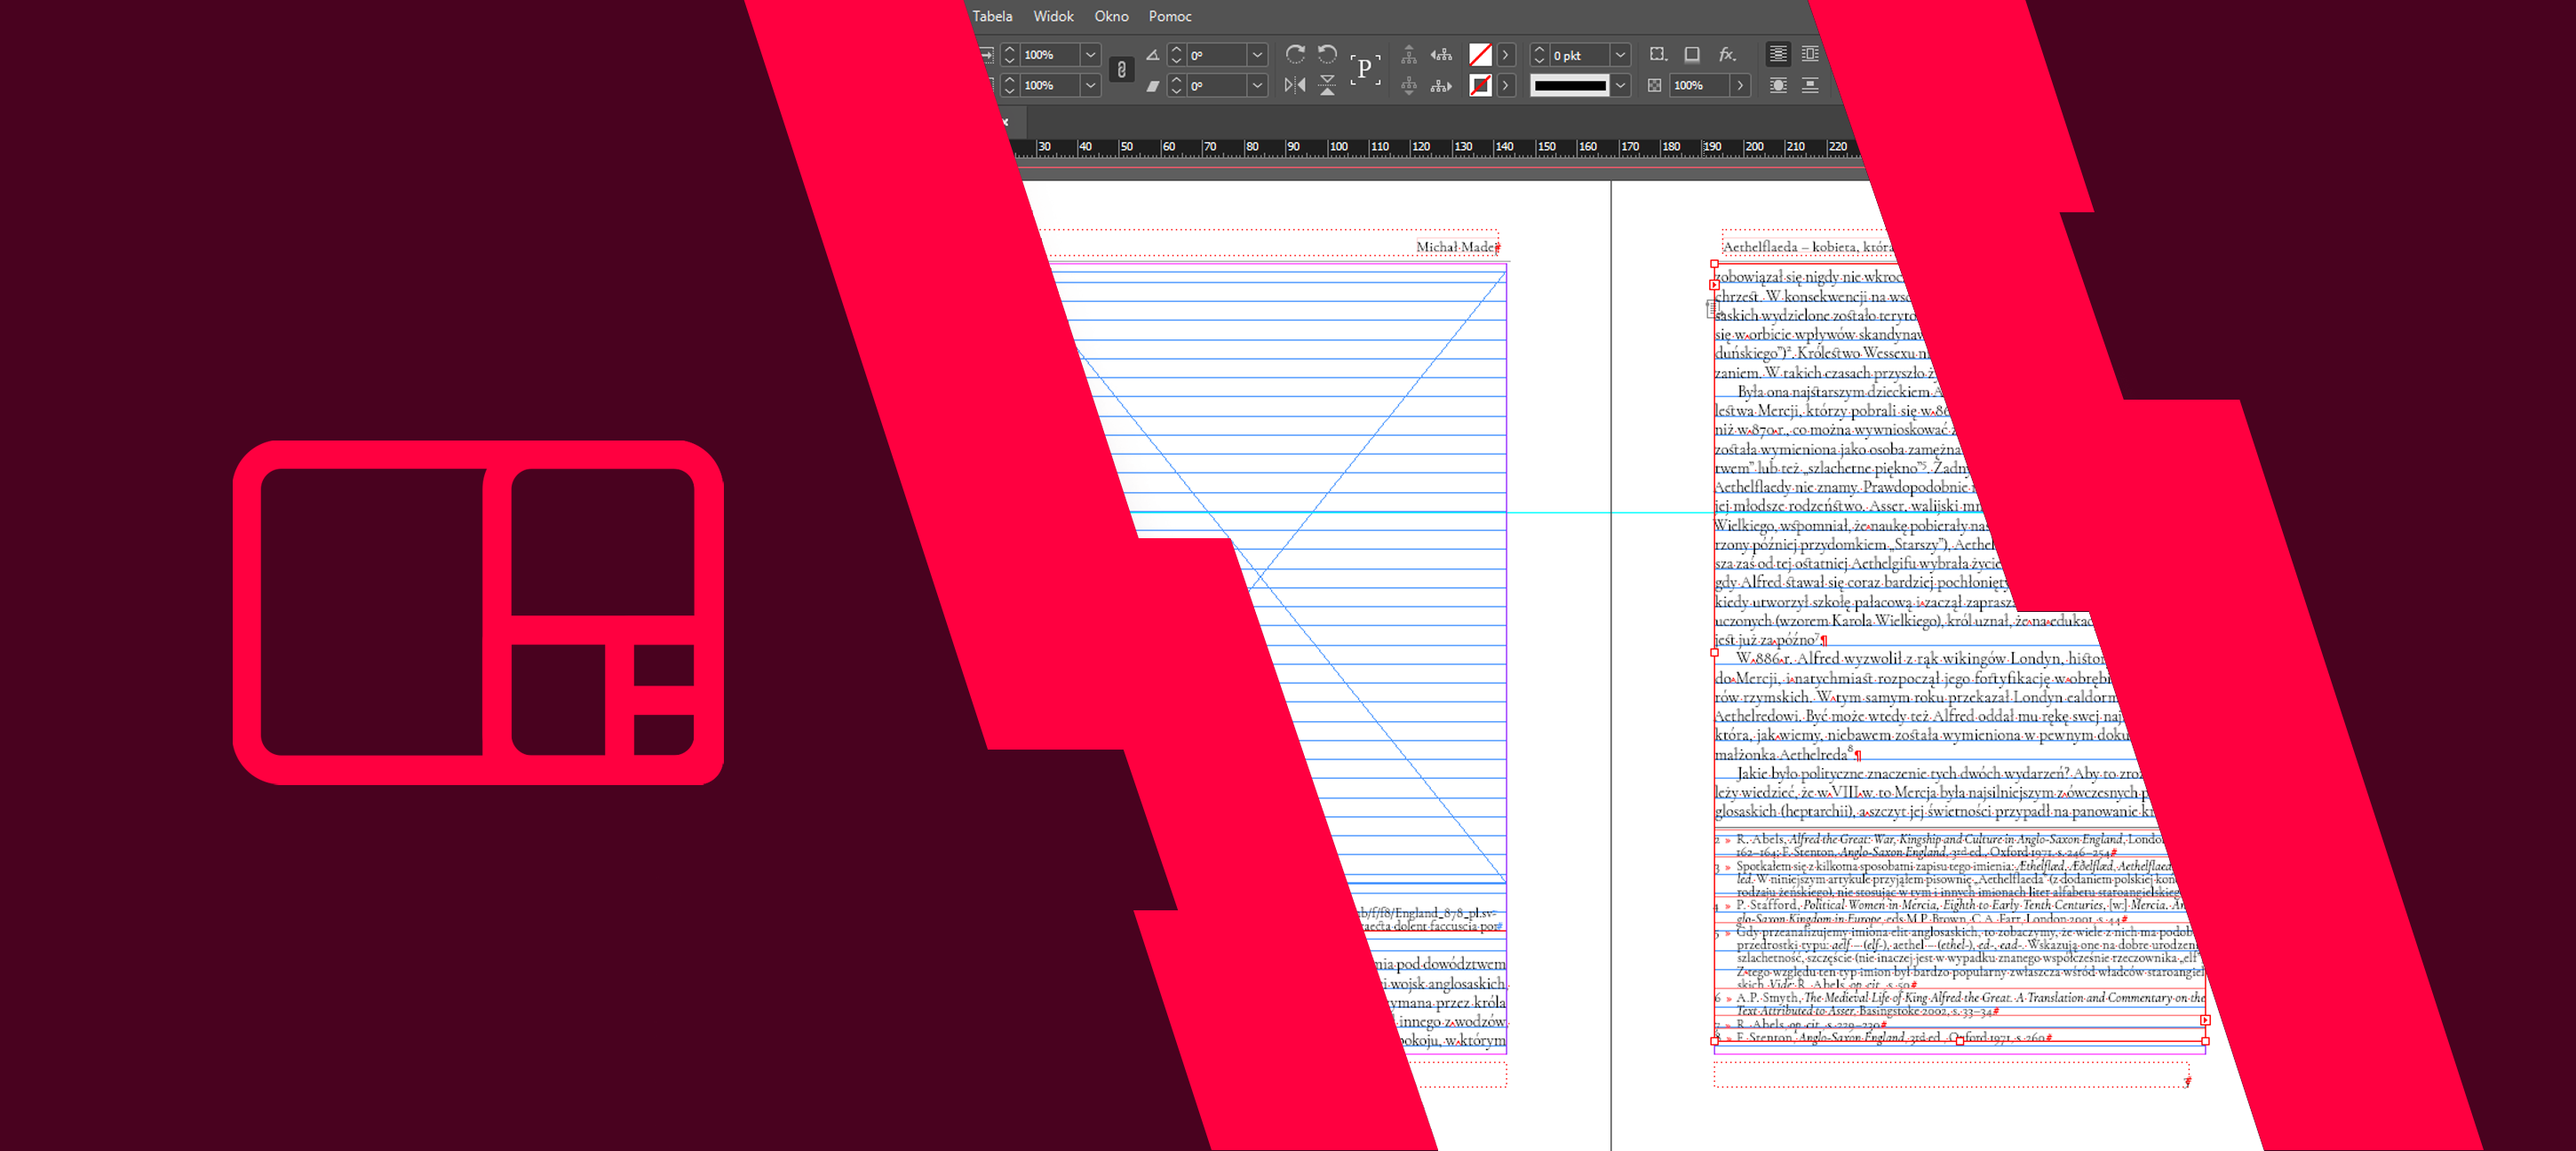The image size is (2576, 1151).
Task: Click the rotation angle icon
Action: [x=1153, y=55]
